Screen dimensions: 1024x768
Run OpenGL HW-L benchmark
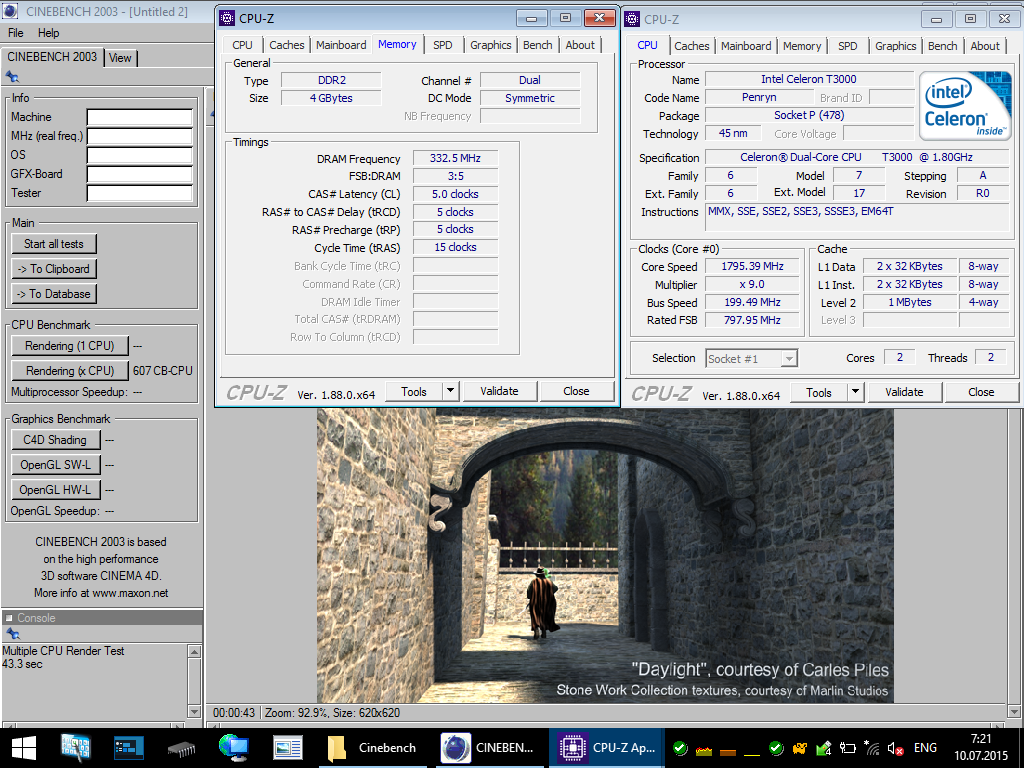(56, 489)
